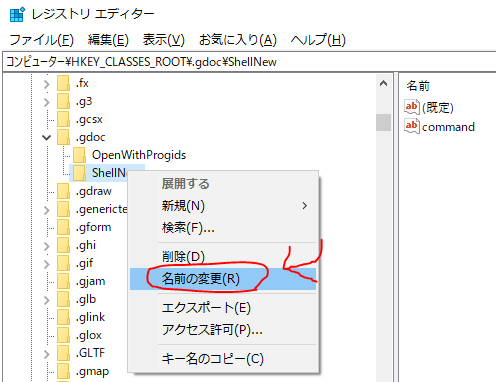
Task: Choose キー名のコピー(C) in context menu
Action: pos(223,359)
